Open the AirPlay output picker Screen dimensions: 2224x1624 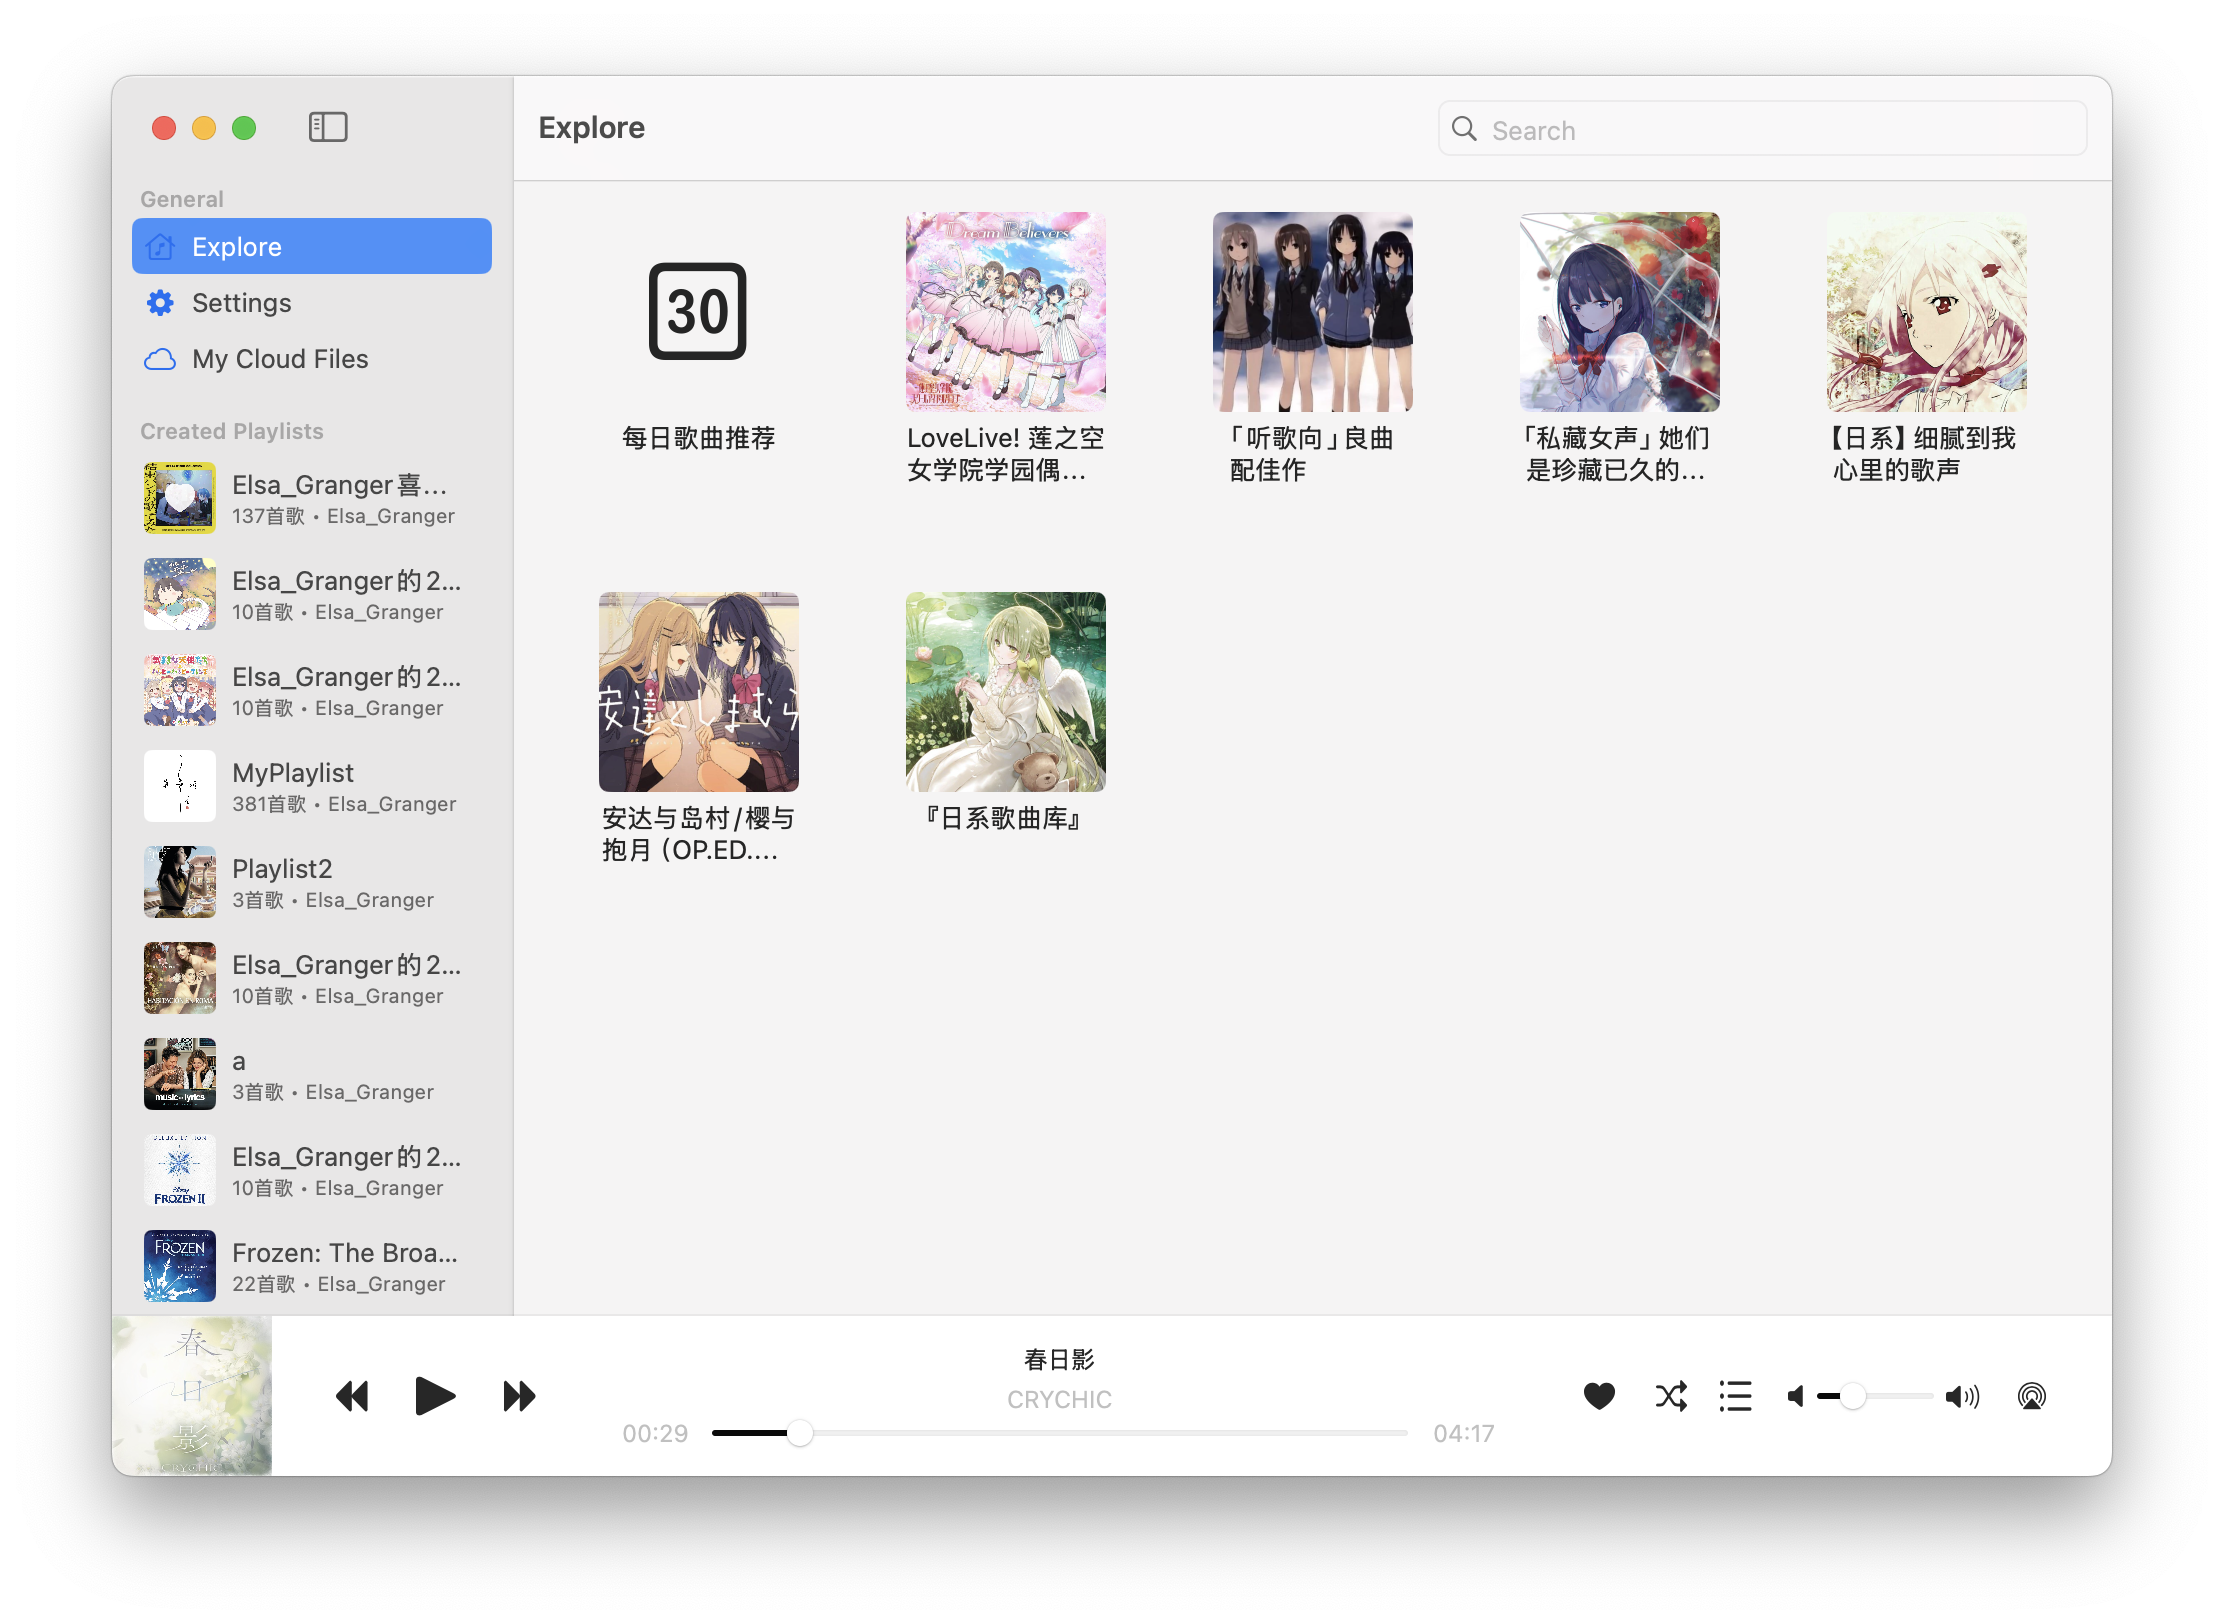pos(2031,1396)
